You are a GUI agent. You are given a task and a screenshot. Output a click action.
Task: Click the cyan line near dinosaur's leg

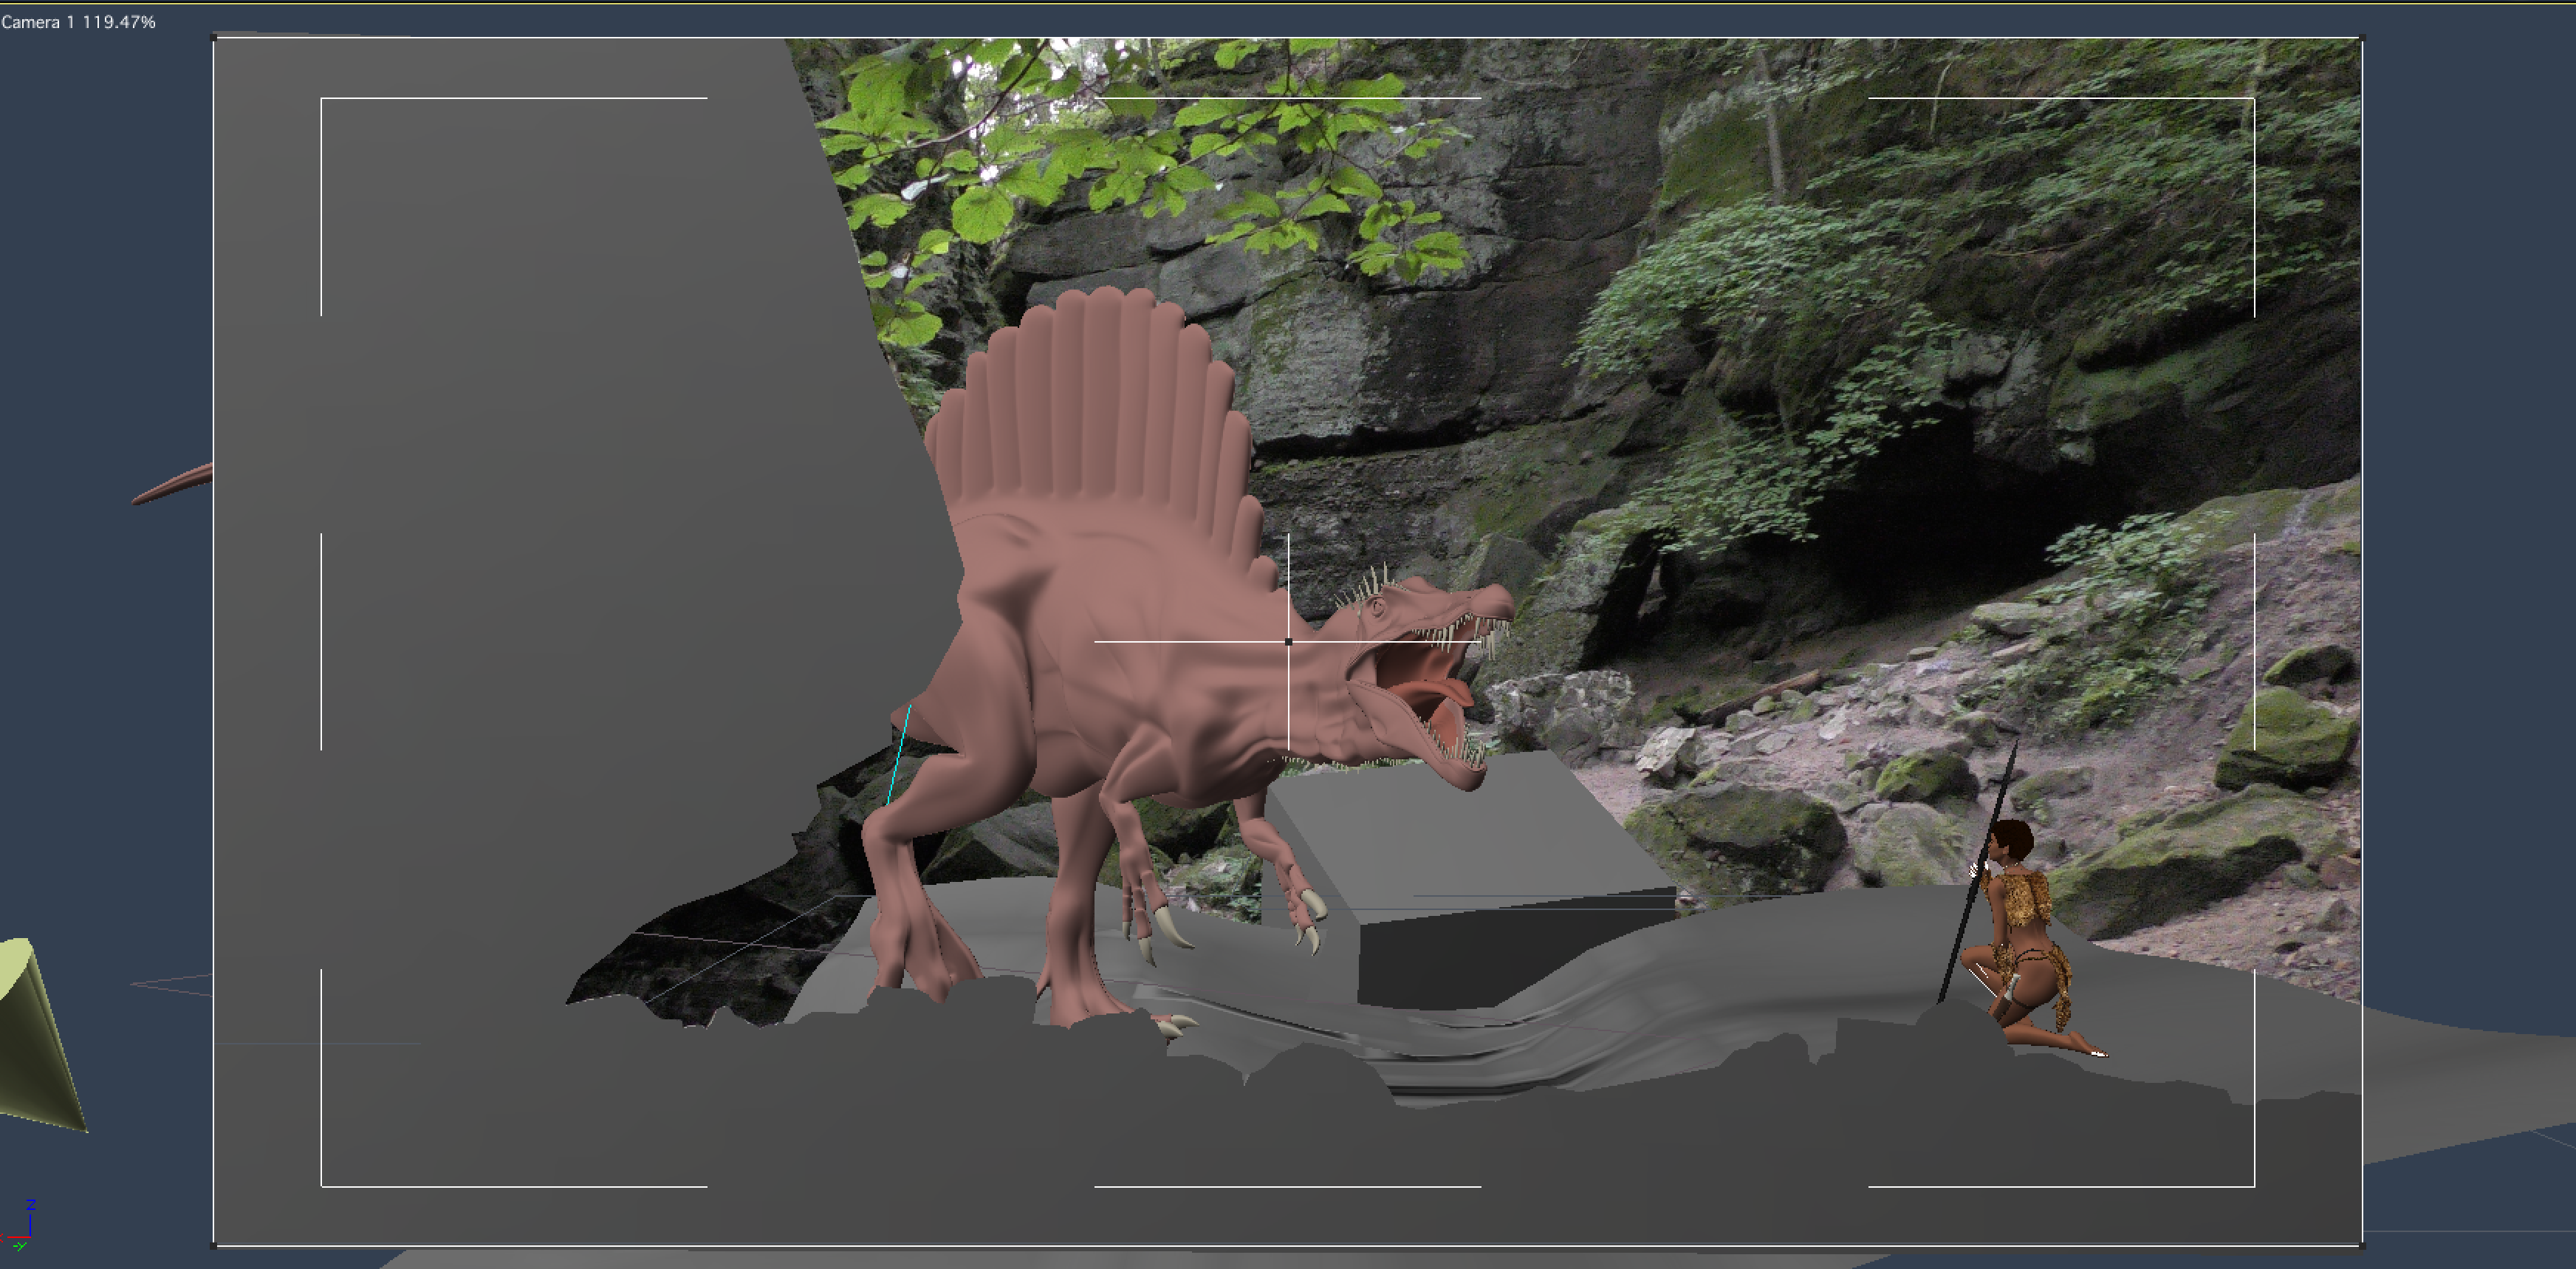click(x=898, y=755)
